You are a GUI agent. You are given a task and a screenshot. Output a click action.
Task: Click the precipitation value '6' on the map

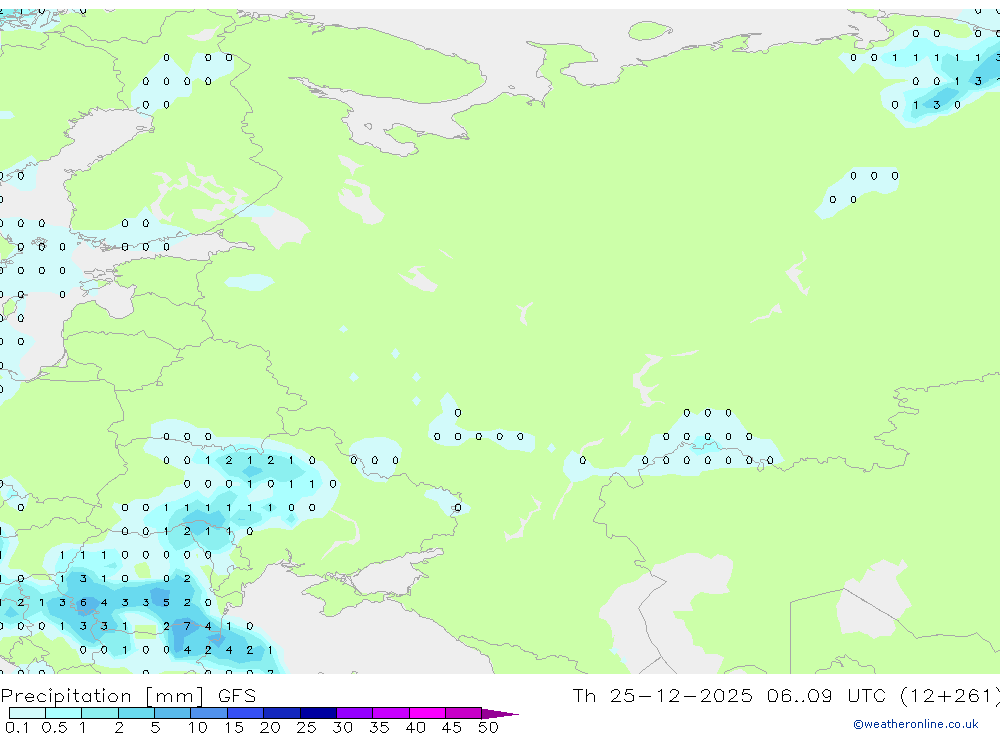point(83,603)
